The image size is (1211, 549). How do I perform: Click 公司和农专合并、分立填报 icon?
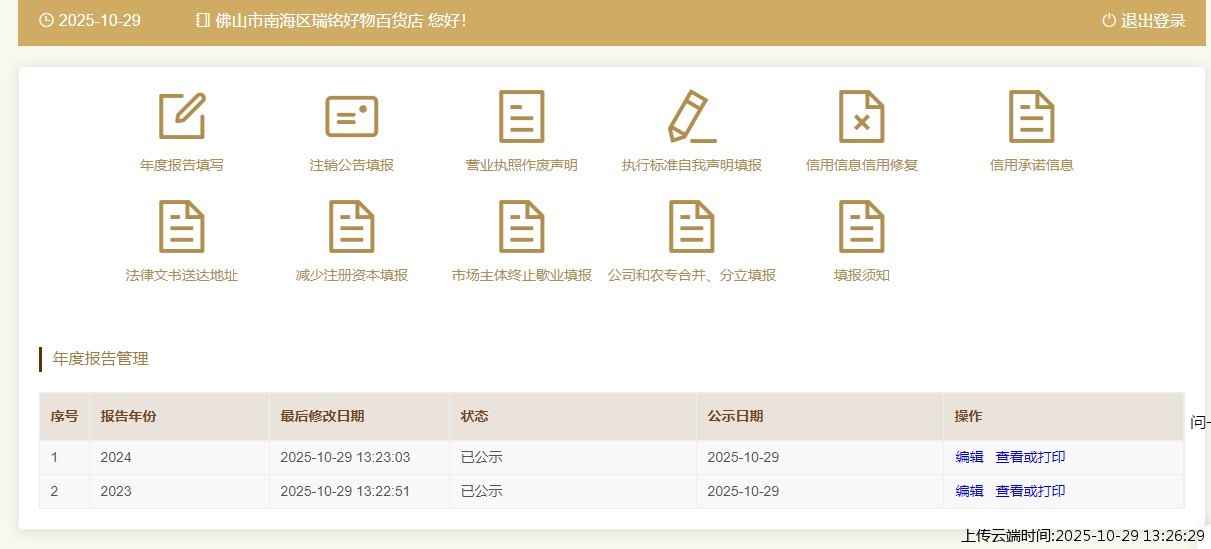click(x=692, y=226)
